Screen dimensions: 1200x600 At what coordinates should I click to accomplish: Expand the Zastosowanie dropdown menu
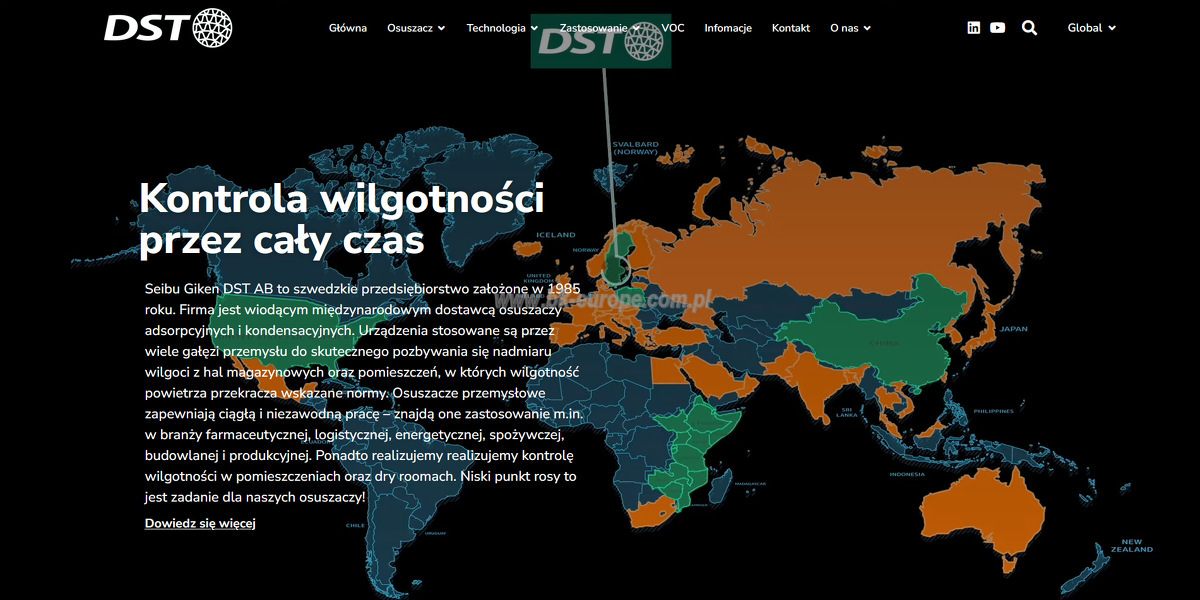[x=600, y=28]
